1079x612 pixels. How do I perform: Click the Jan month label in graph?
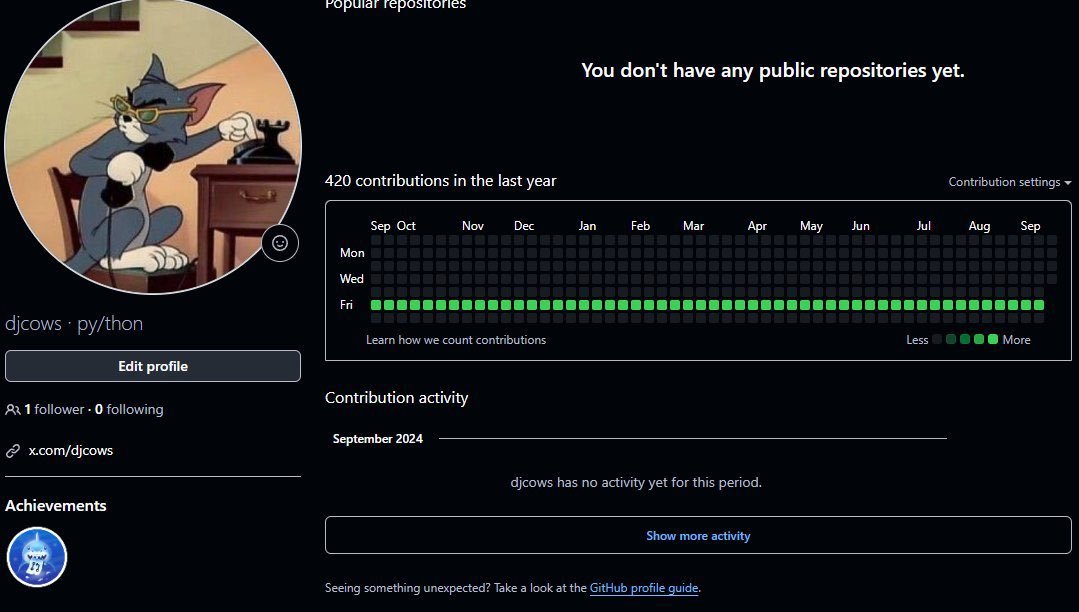click(587, 226)
